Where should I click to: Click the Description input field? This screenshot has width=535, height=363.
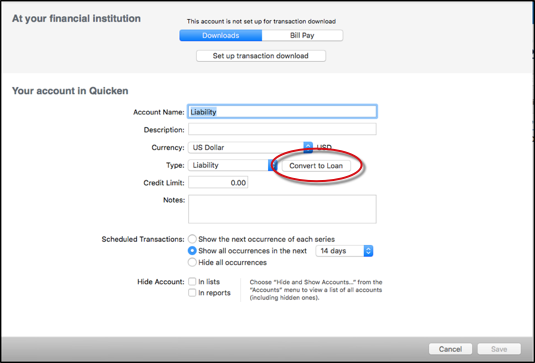point(282,130)
